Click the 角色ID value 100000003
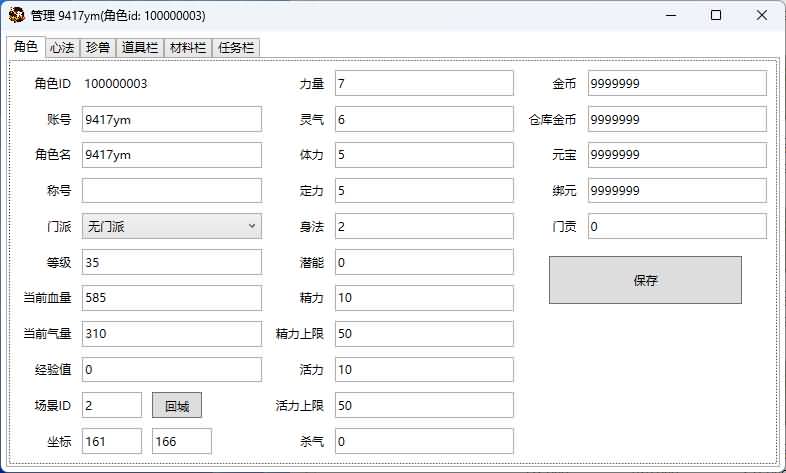This screenshot has width=786, height=473. [116, 84]
